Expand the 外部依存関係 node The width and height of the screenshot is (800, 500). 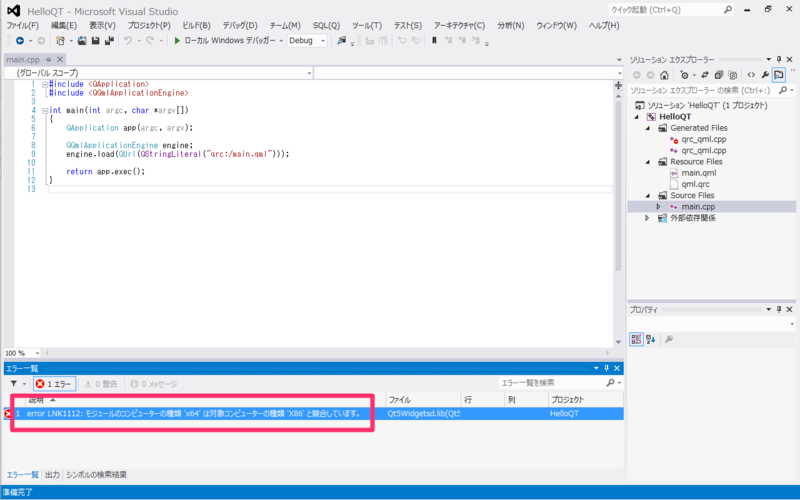click(647, 218)
